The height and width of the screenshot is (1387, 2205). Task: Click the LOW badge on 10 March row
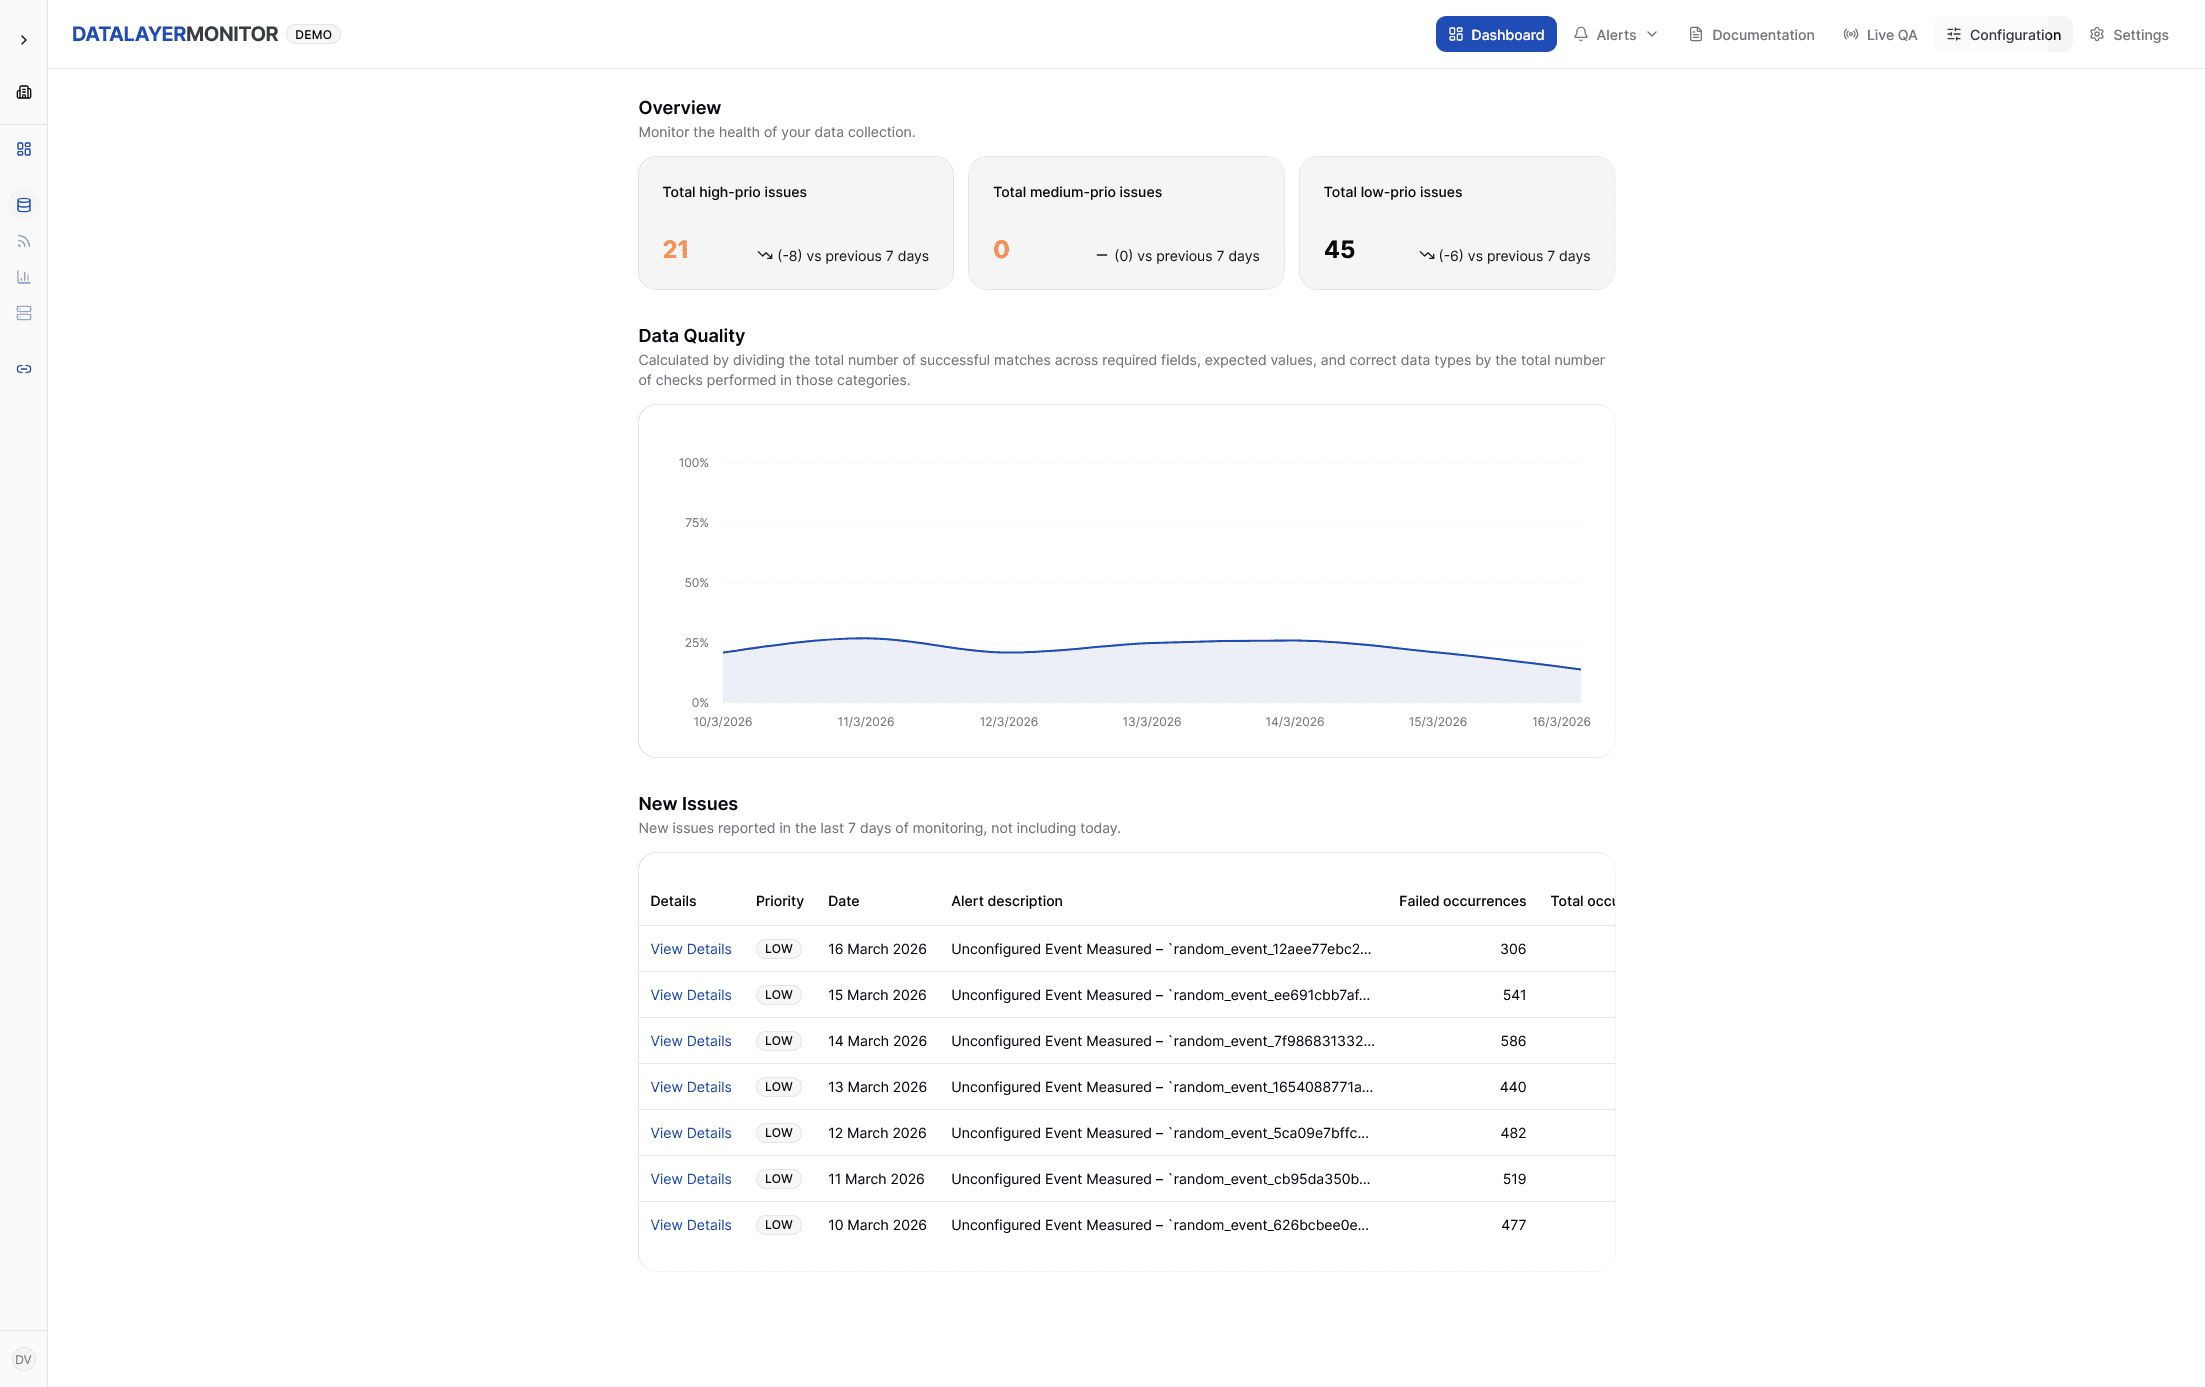pos(779,1225)
